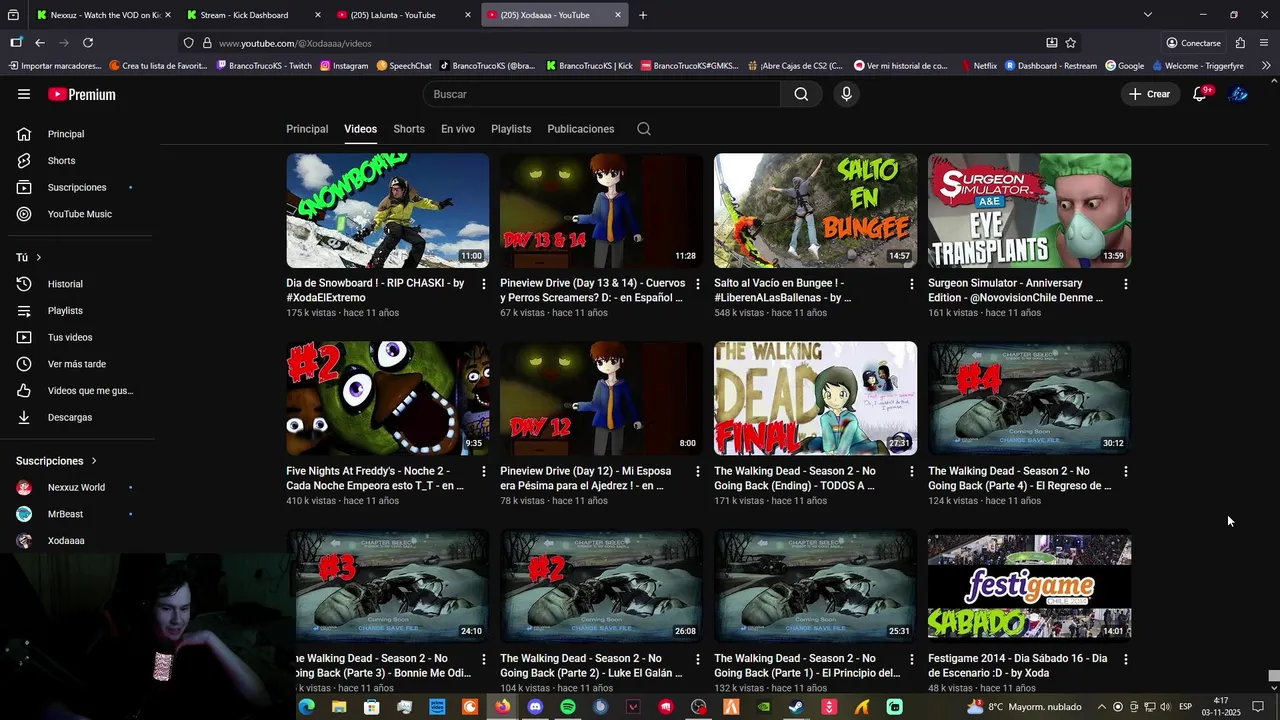Bookmark this page with star icon
The height and width of the screenshot is (720, 1280).
tap(1071, 43)
